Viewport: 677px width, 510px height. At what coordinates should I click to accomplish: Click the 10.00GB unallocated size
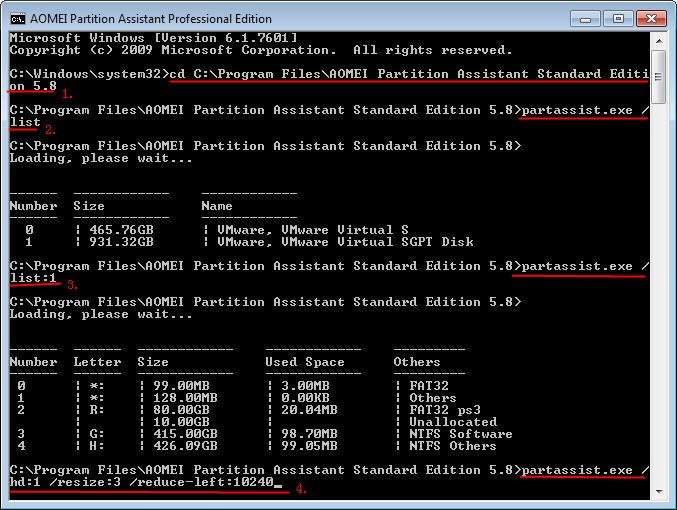(x=181, y=422)
